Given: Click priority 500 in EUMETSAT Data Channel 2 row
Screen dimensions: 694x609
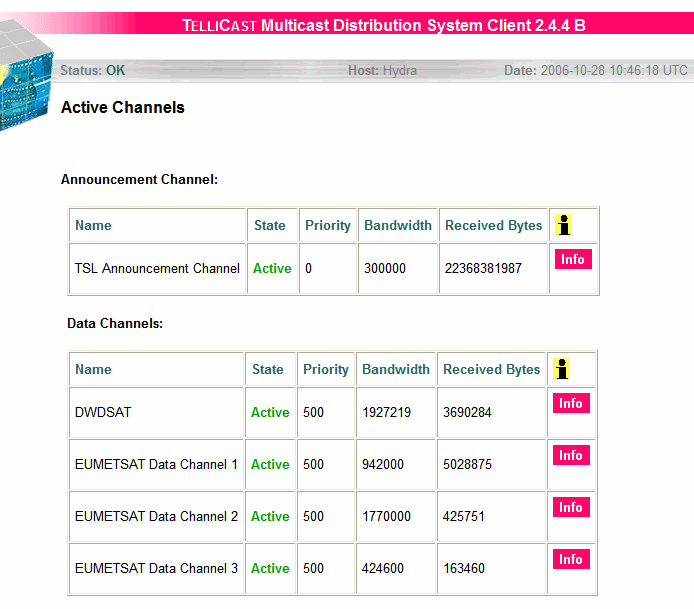Looking at the screenshot, I should (313, 516).
